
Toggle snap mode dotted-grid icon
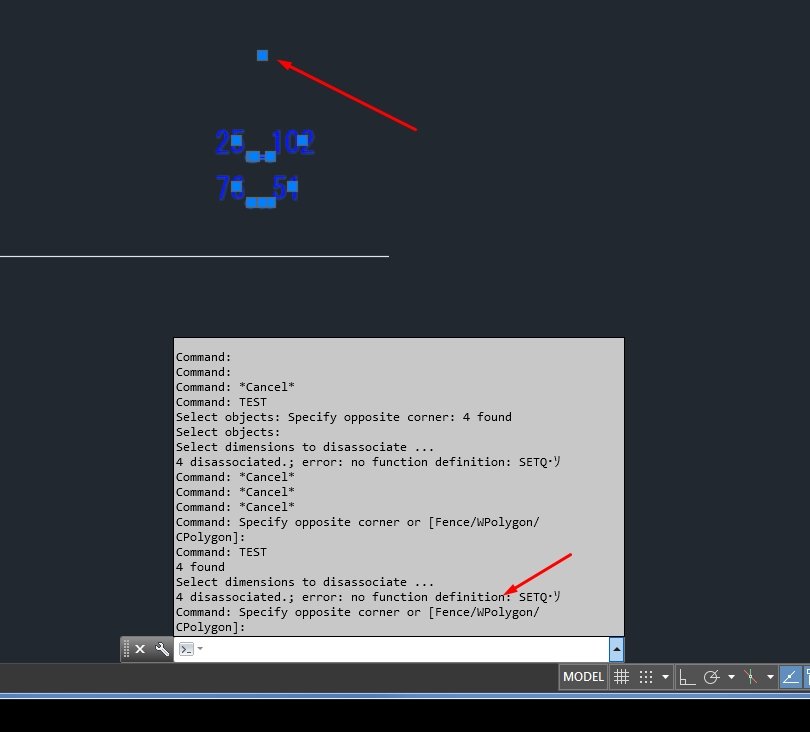[x=646, y=677]
